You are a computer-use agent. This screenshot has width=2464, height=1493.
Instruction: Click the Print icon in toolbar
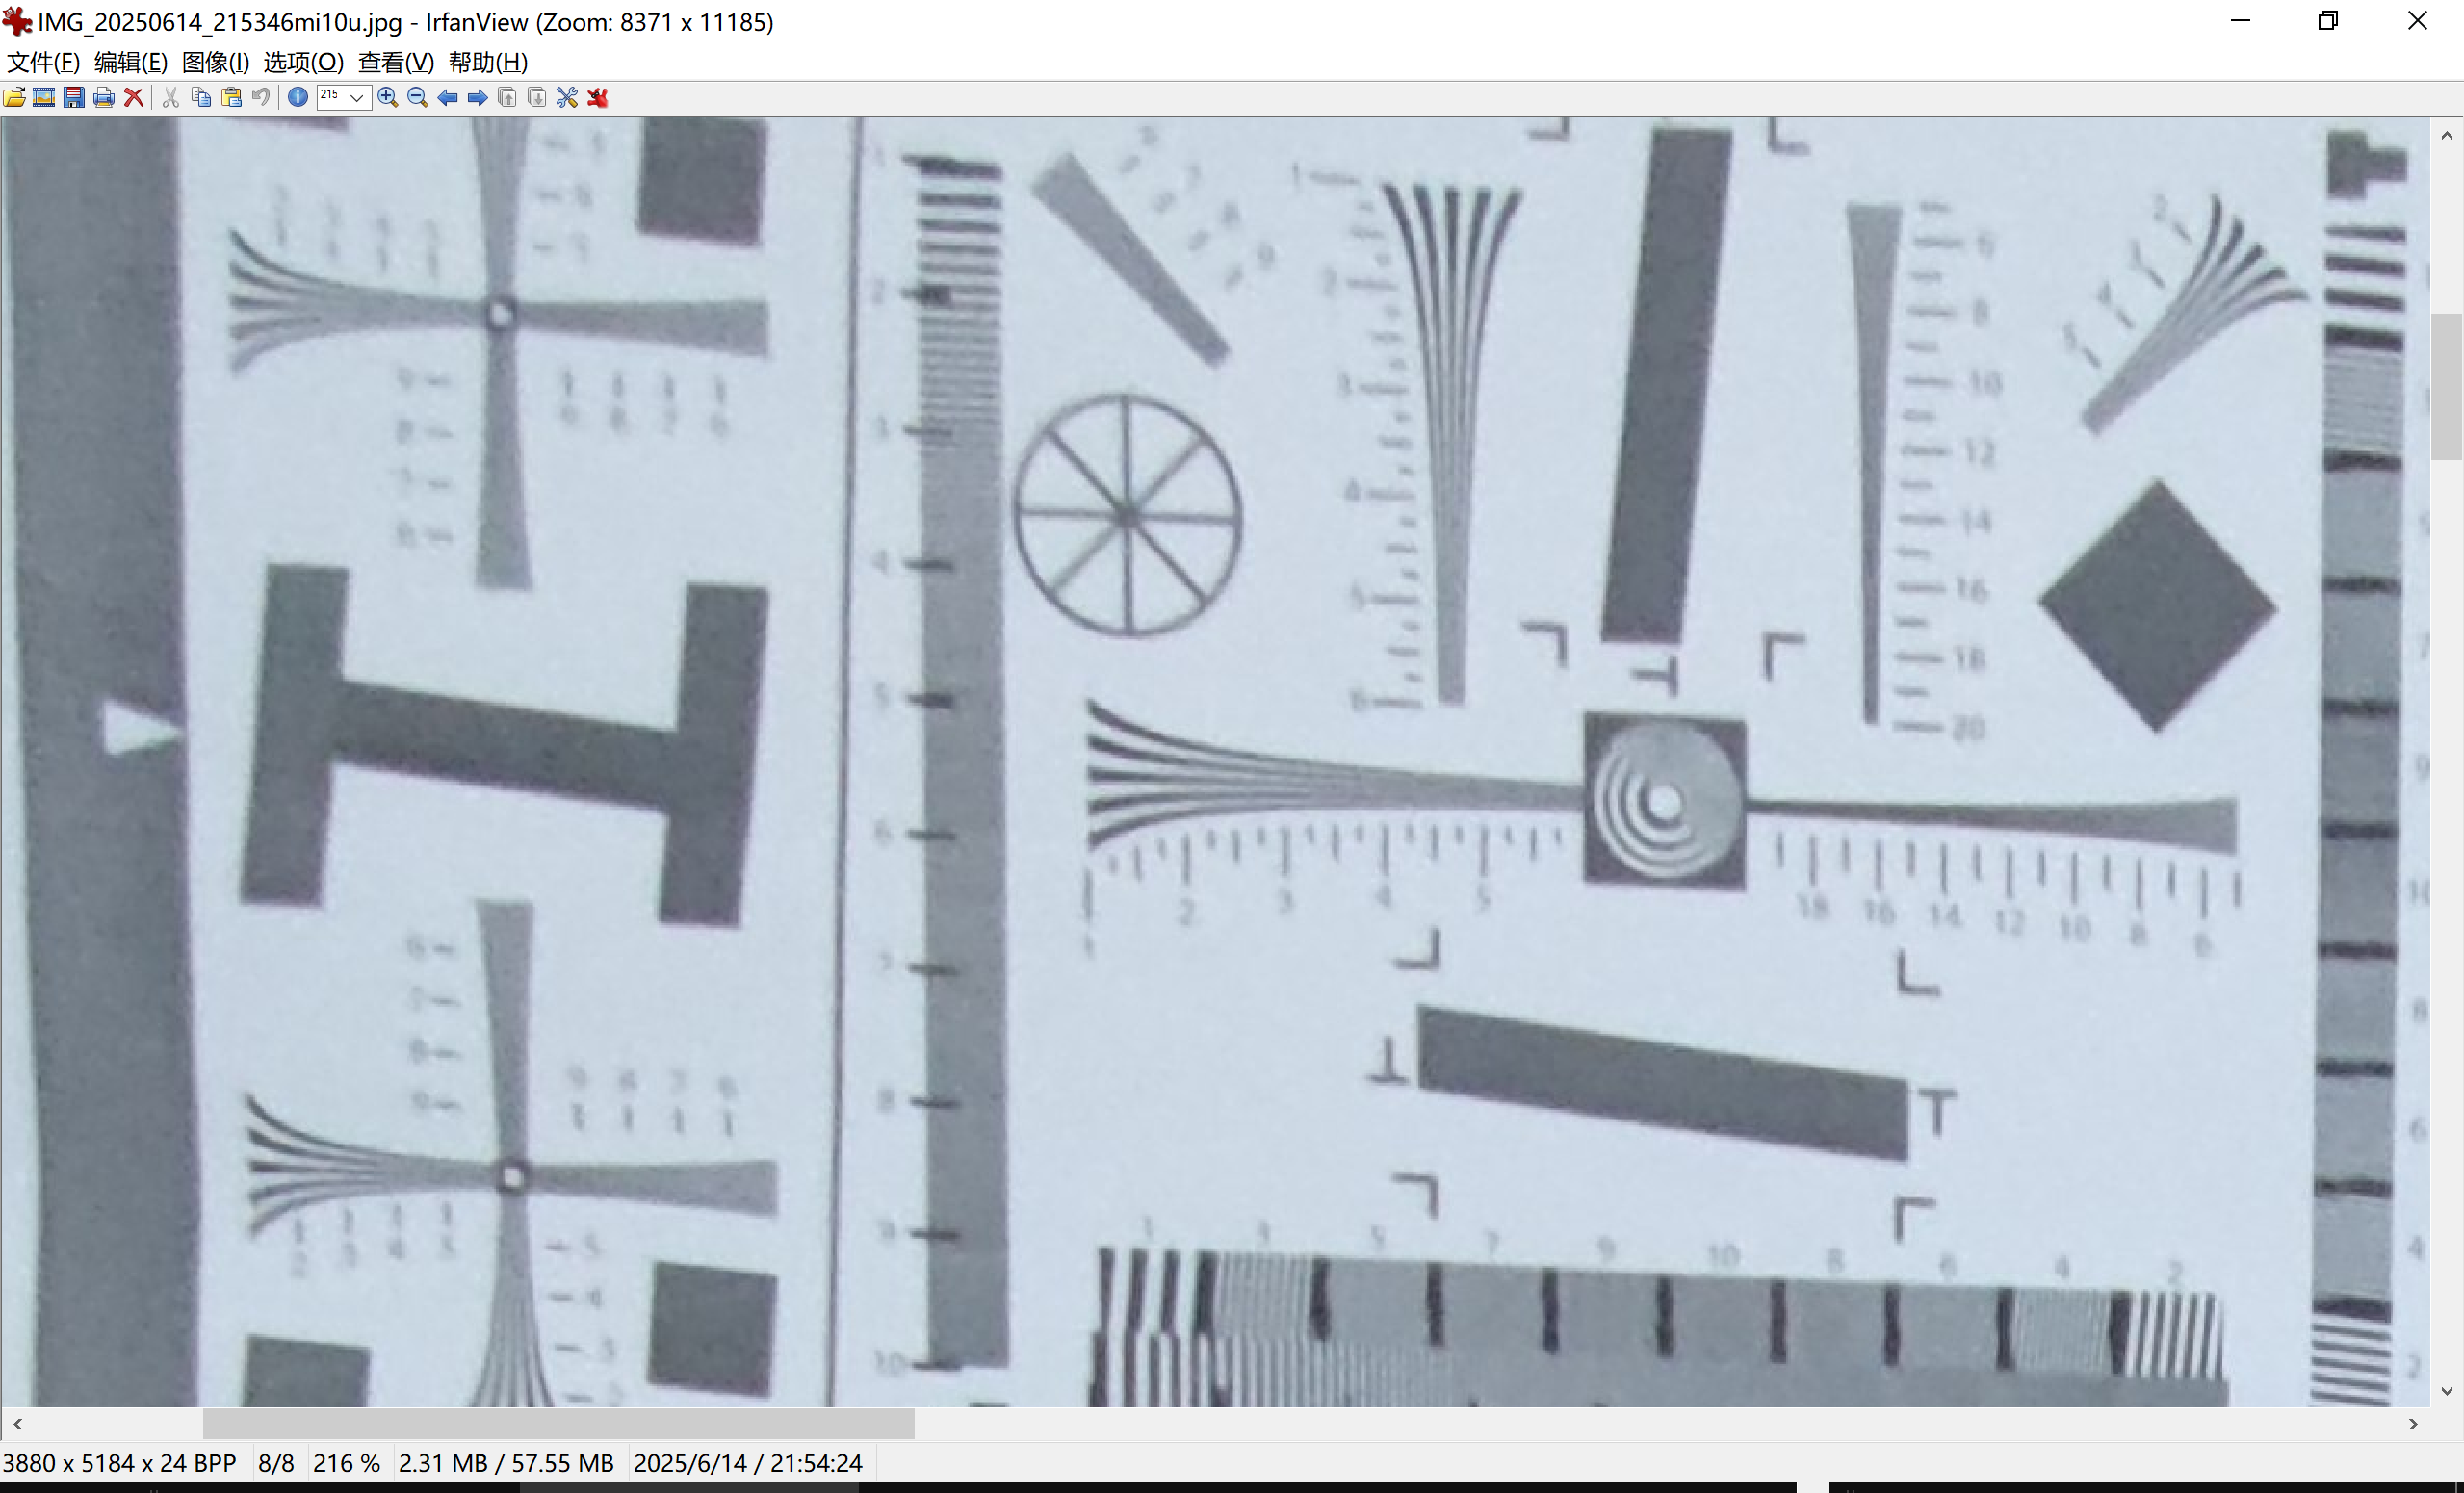coord(104,97)
